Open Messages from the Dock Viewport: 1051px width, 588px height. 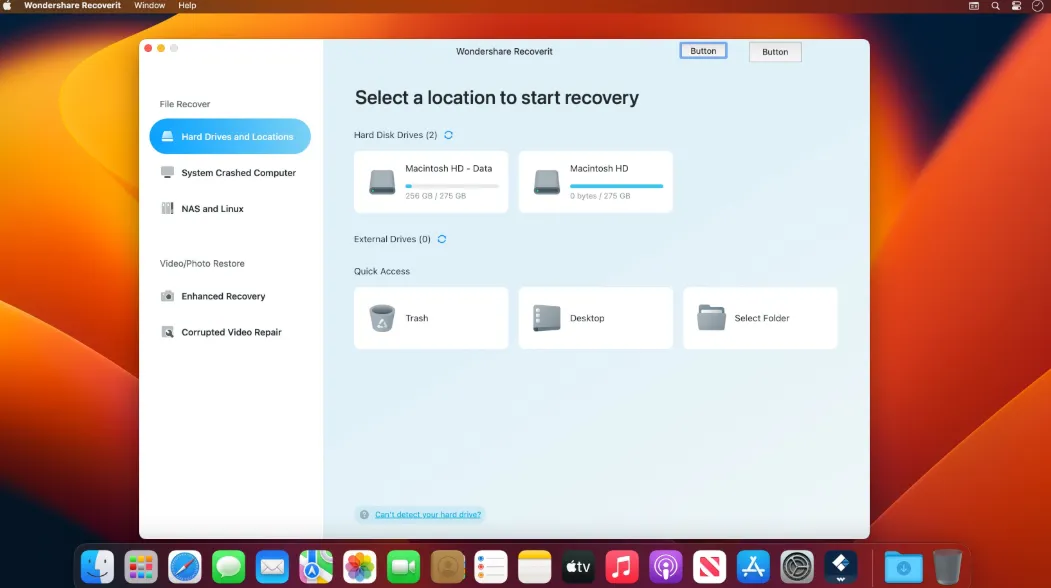tap(229, 567)
